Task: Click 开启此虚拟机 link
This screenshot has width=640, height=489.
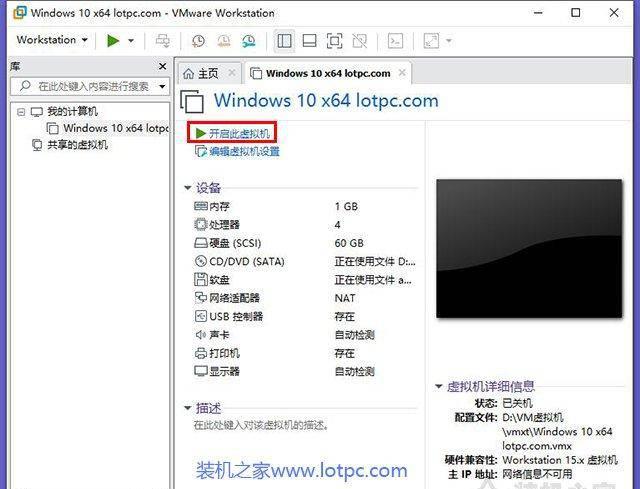Action: pyautogui.click(x=239, y=133)
